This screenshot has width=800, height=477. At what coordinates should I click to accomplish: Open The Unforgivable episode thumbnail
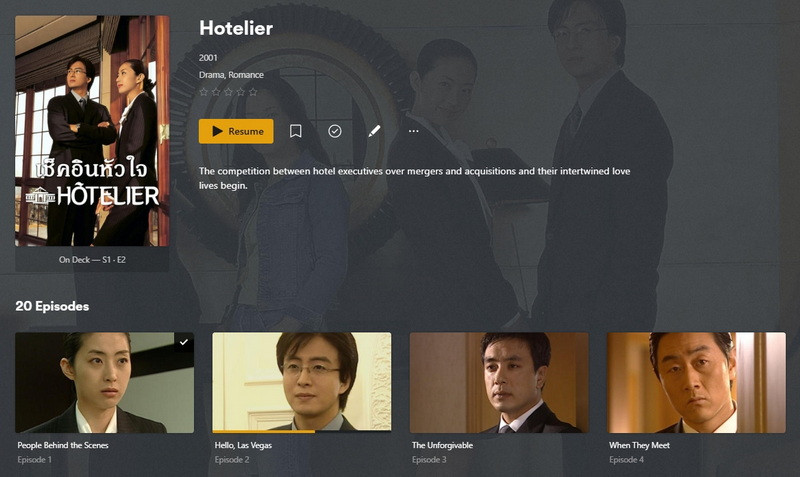pos(499,383)
